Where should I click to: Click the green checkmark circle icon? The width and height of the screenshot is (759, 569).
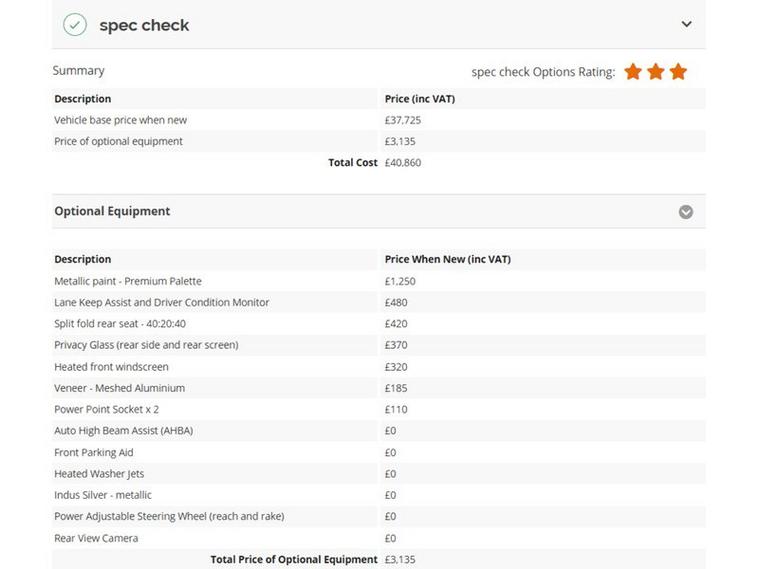75,25
